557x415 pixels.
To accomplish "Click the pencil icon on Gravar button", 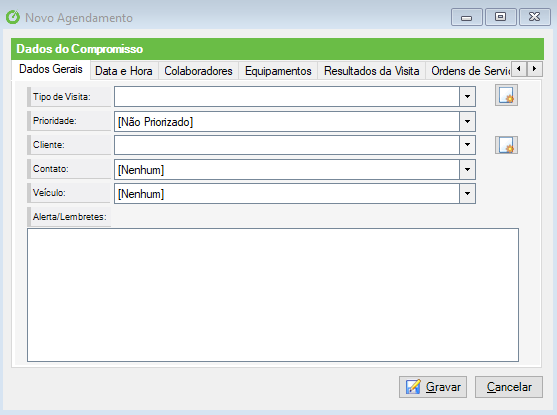I will (413, 387).
